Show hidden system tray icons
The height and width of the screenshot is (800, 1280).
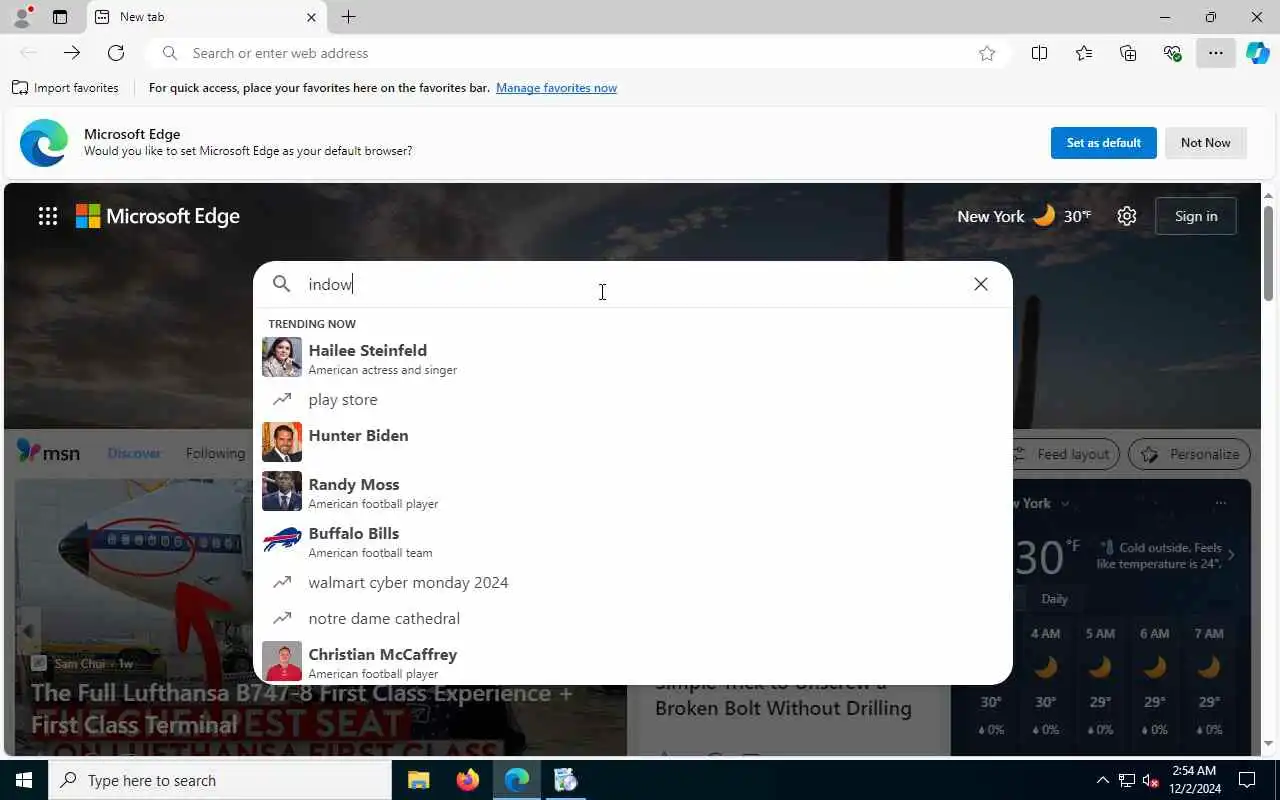(1102, 780)
